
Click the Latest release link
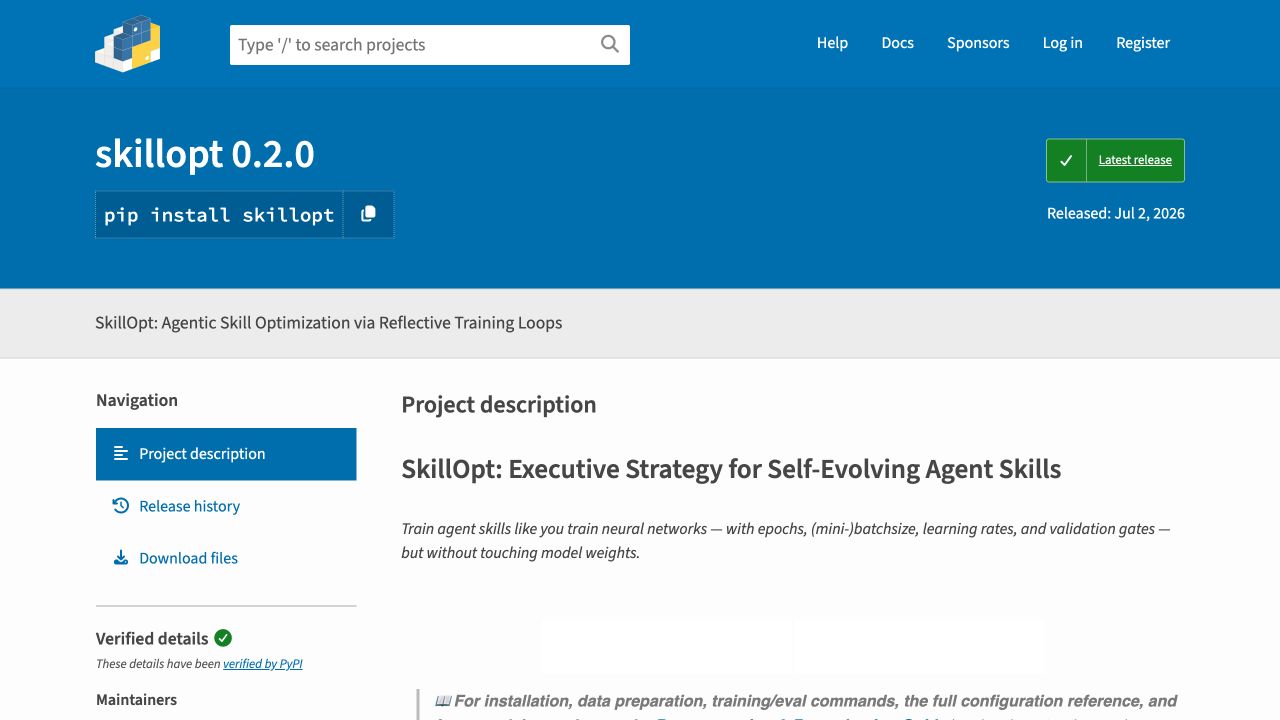tap(1135, 160)
